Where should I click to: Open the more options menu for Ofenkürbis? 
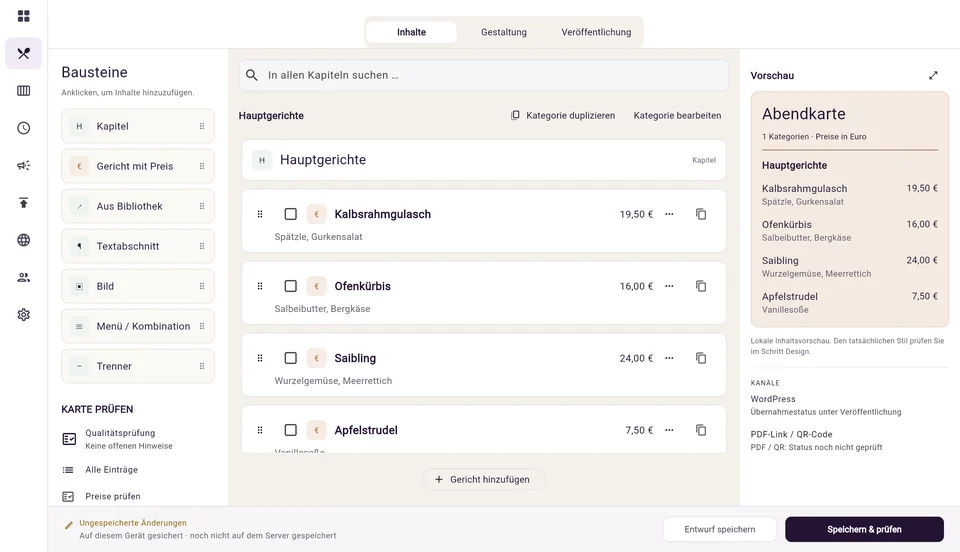pos(669,286)
